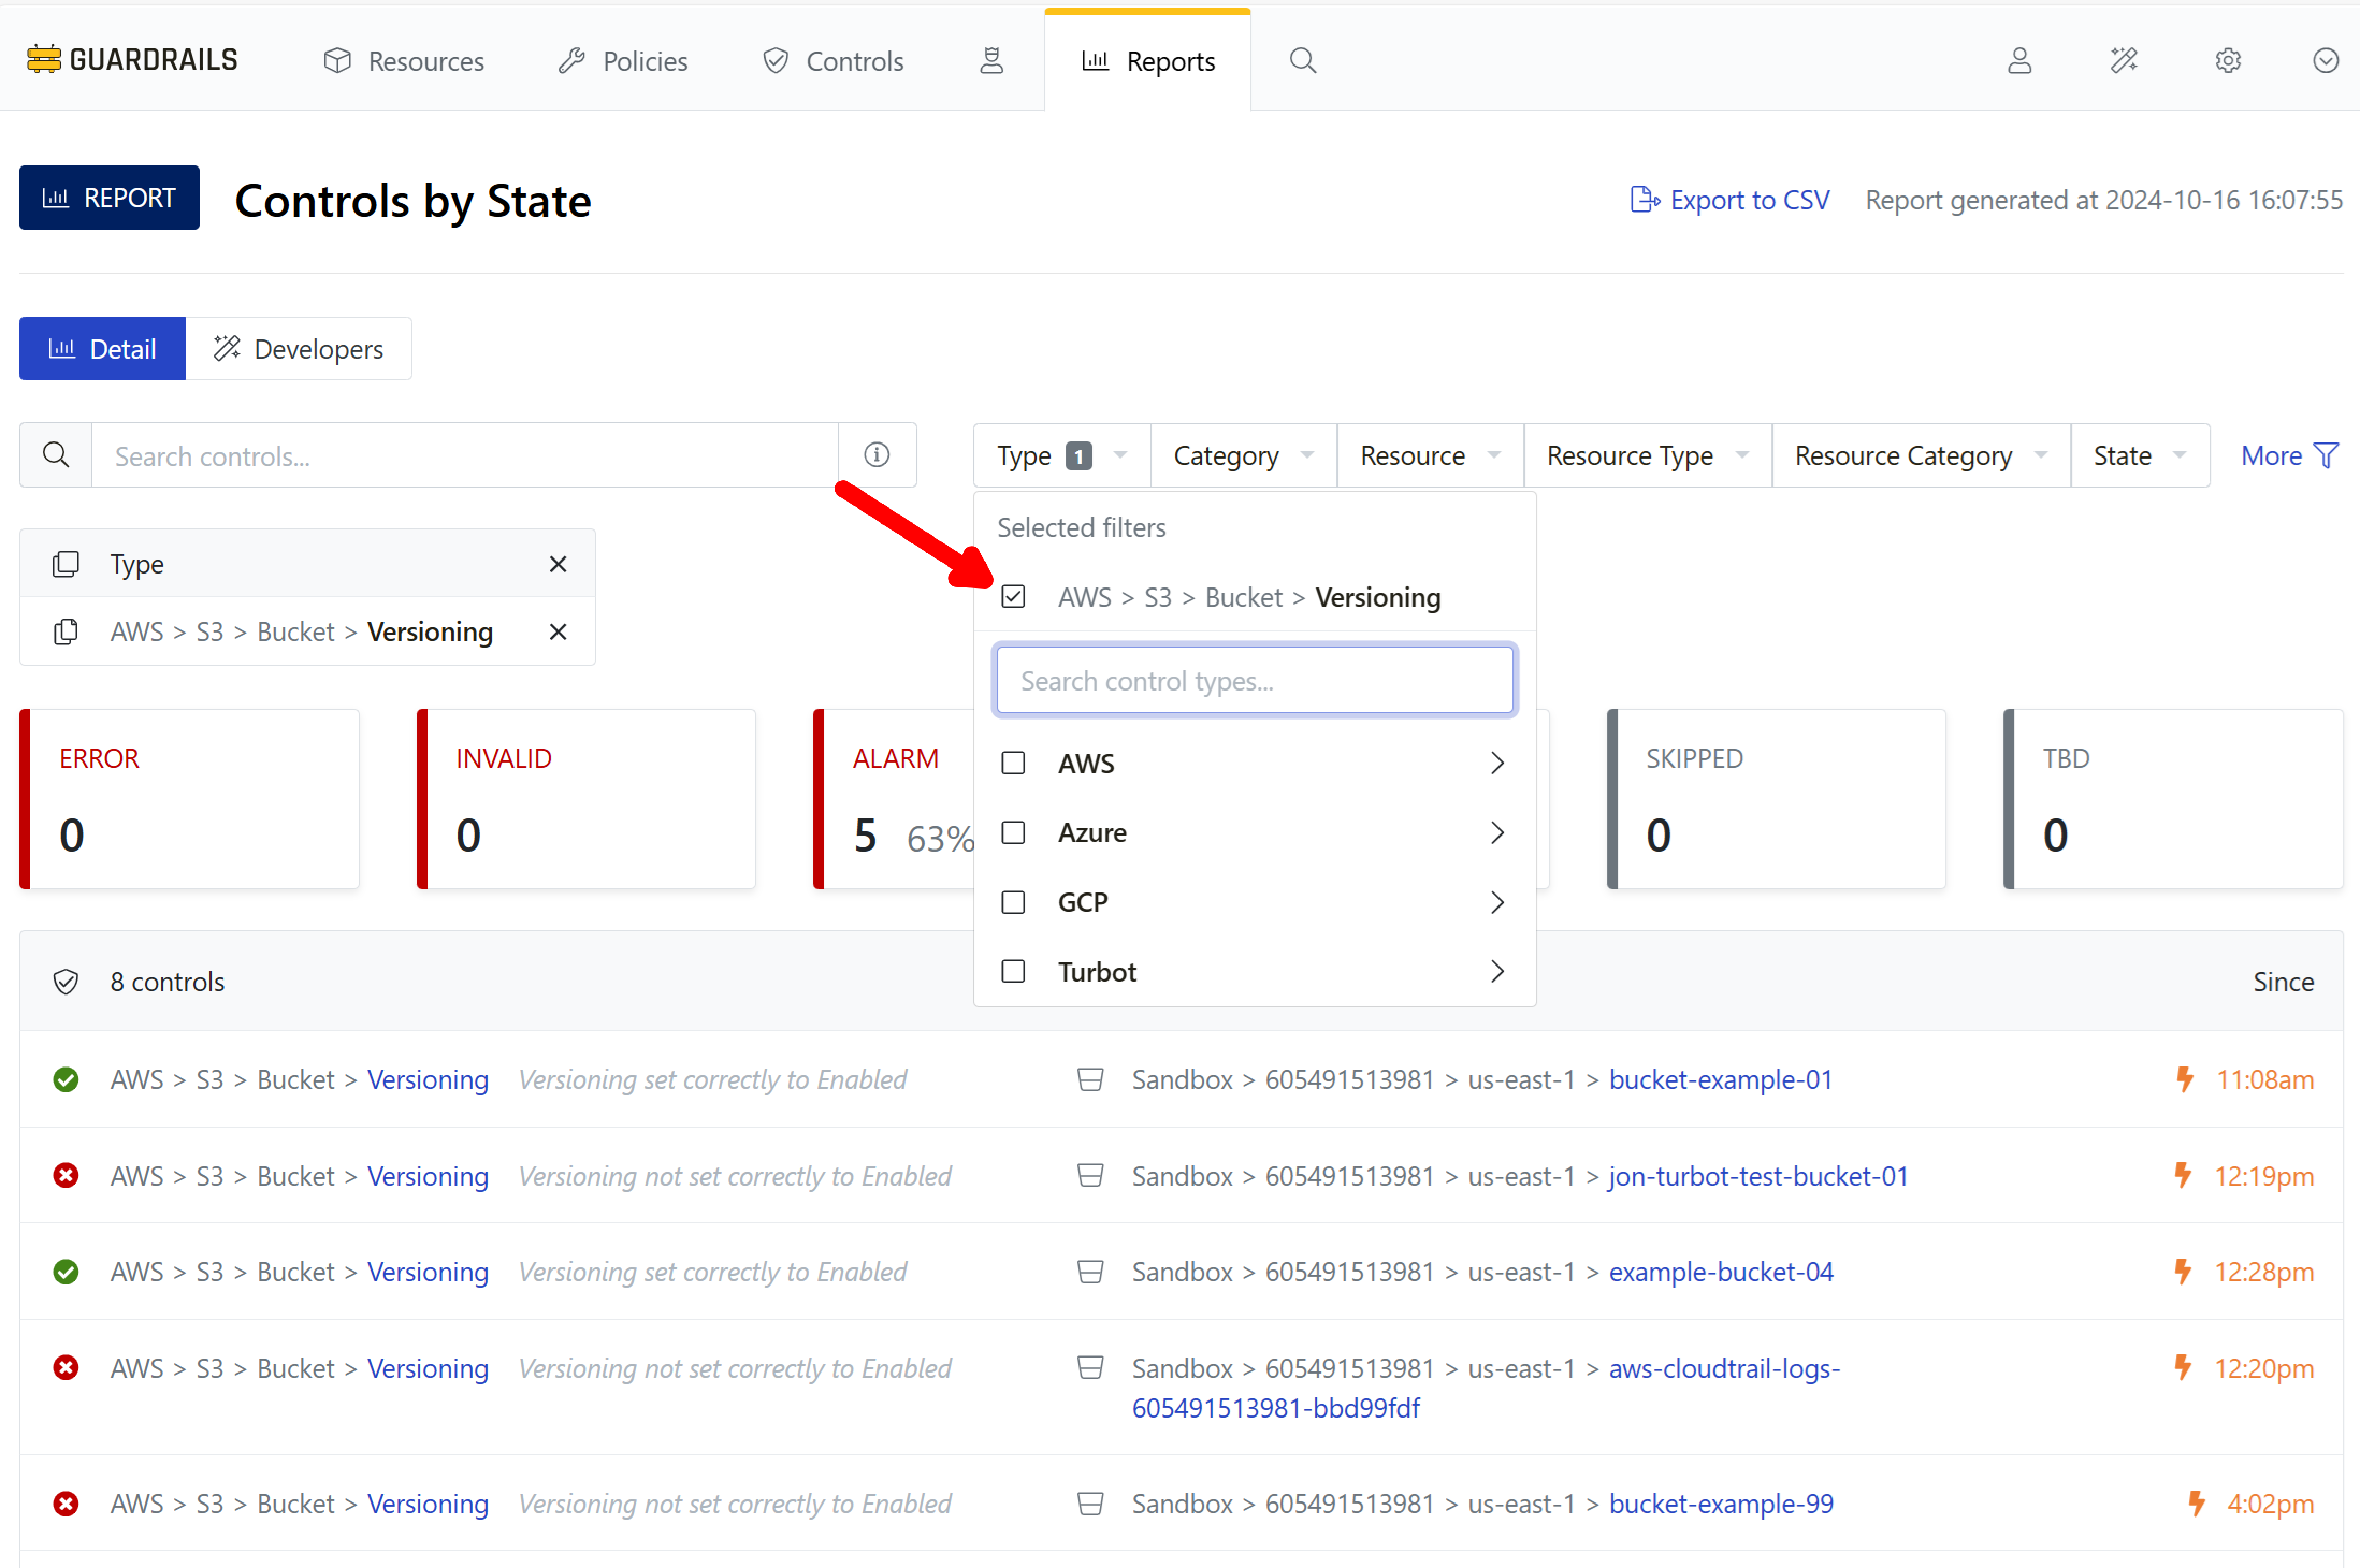Focus the Search control types field

pyautogui.click(x=1254, y=681)
